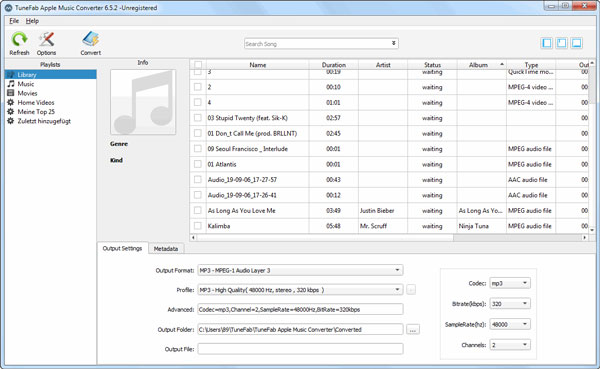The height and width of the screenshot is (369, 600).
Task: Click the album art placeholder thumbnail
Action: [x=143, y=102]
